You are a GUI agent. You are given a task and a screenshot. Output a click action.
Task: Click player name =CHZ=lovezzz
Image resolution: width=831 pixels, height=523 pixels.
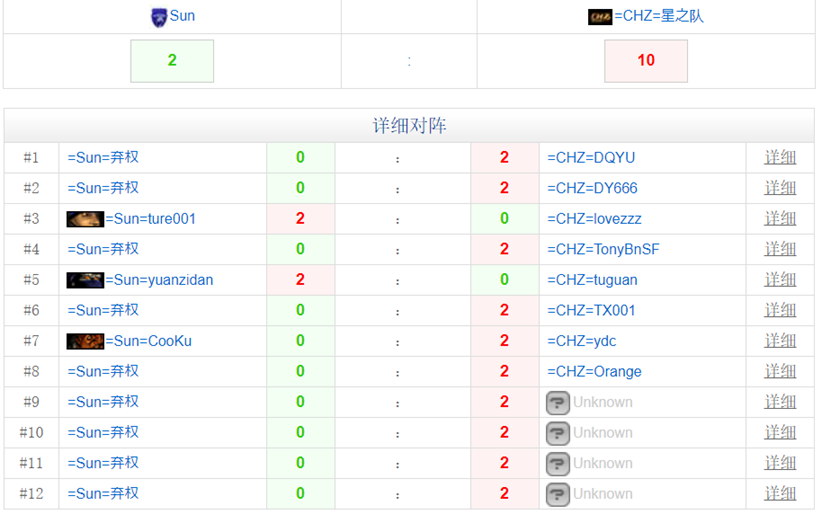tap(594, 219)
